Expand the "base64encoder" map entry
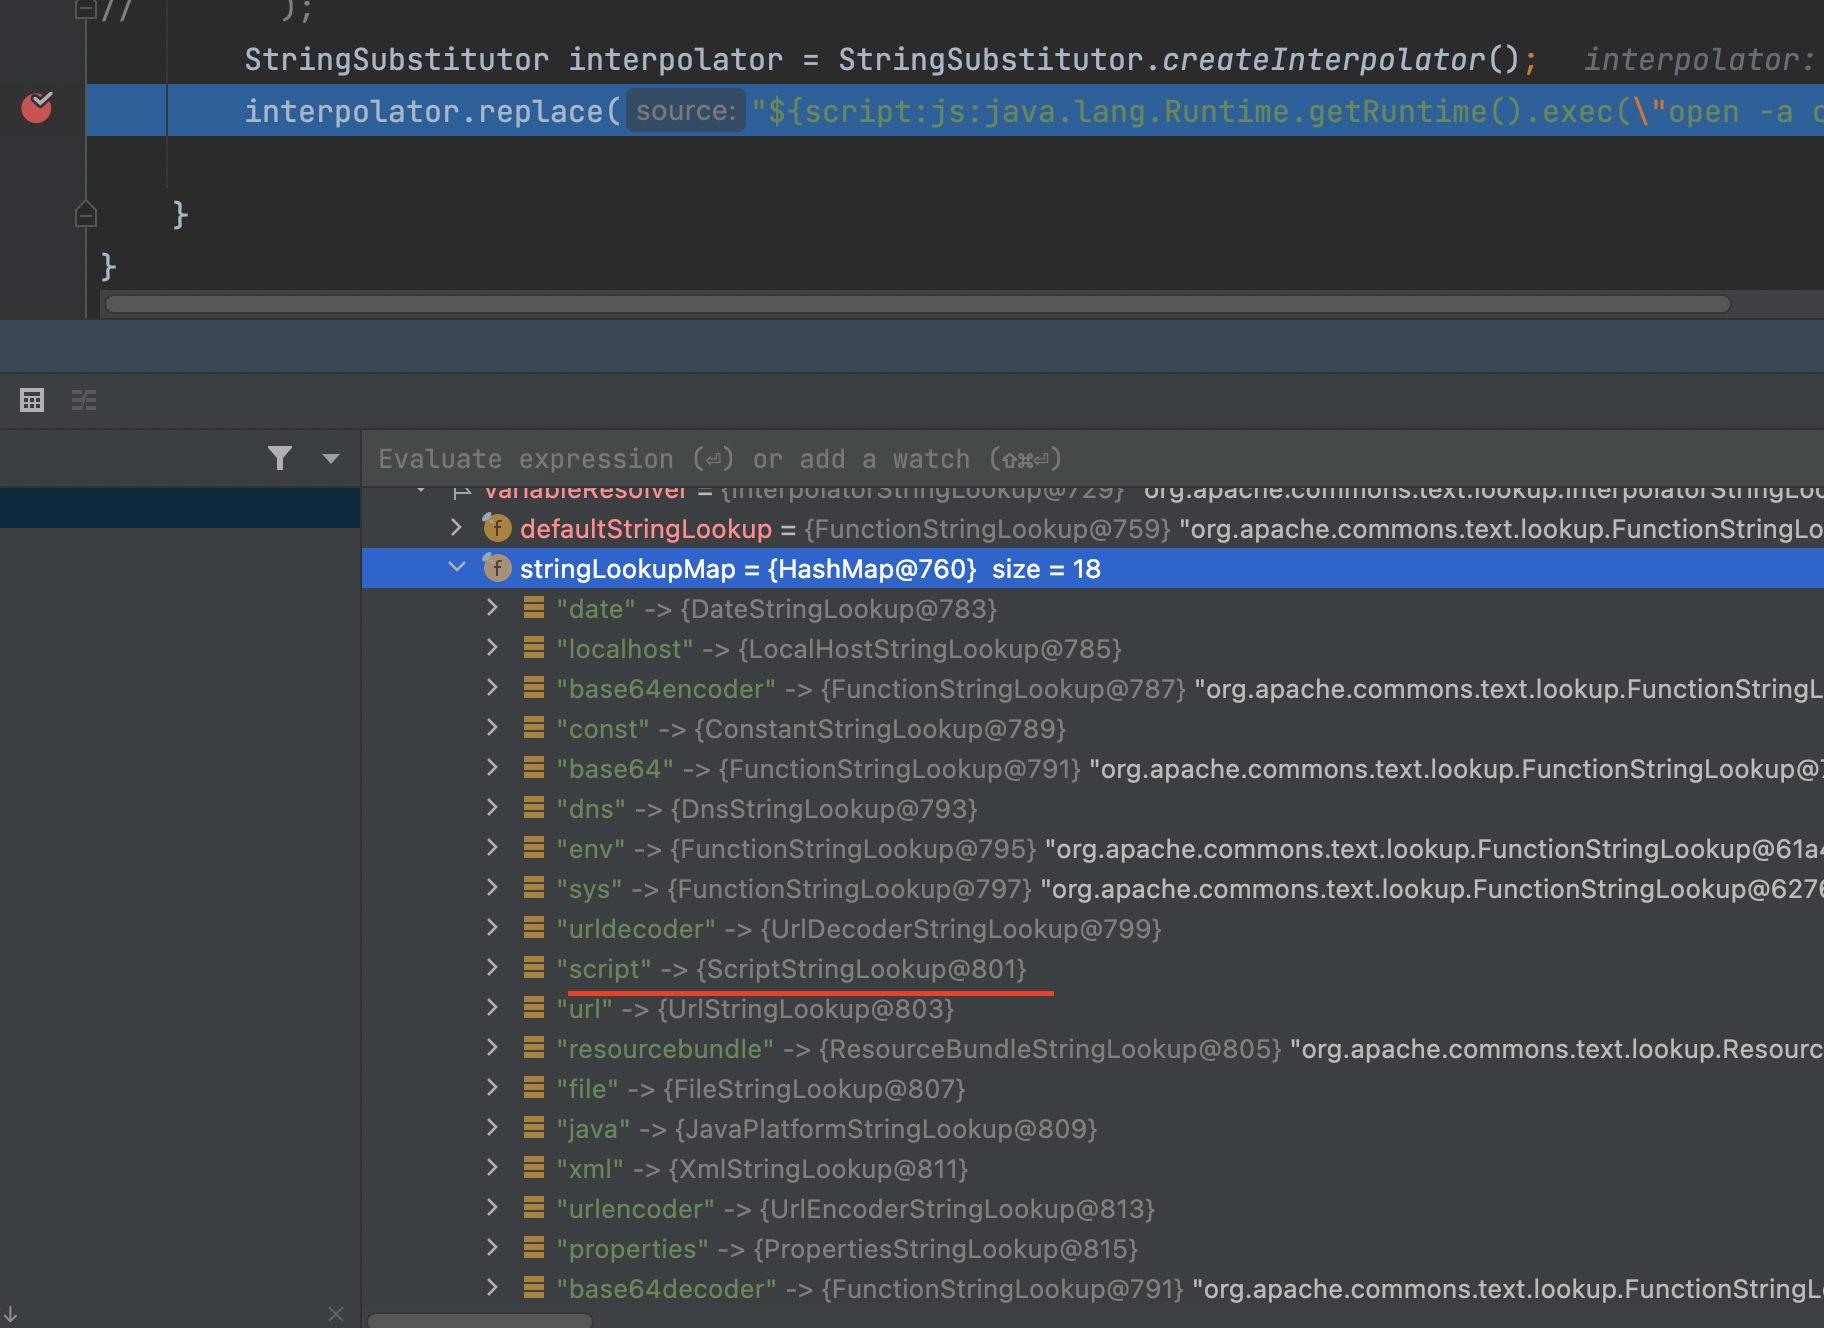This screenshot has width=1824, height=1328. pos(492,687)
